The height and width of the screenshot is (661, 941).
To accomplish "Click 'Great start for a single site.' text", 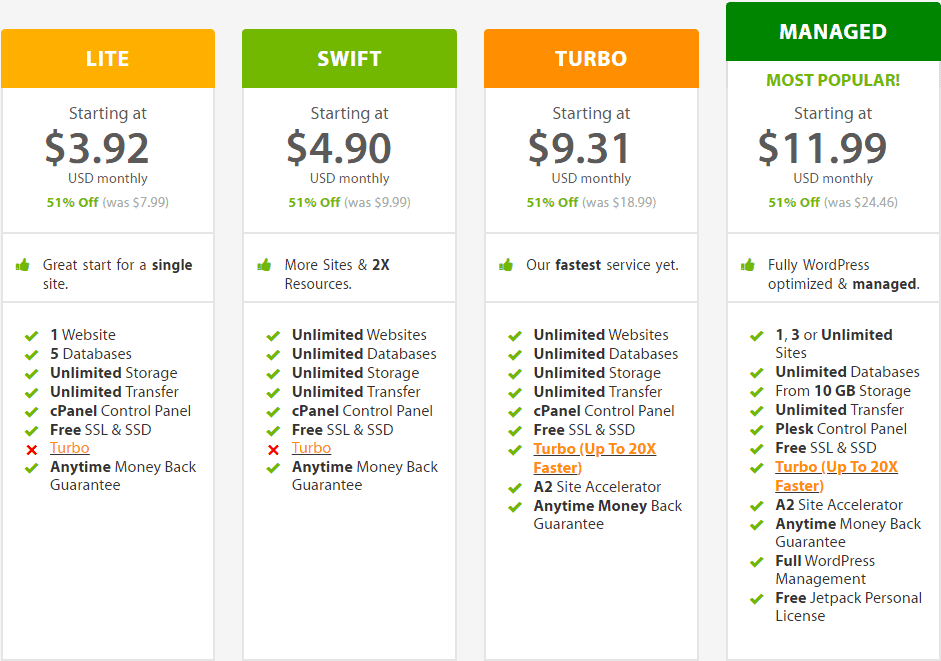I will click(118, 274).
